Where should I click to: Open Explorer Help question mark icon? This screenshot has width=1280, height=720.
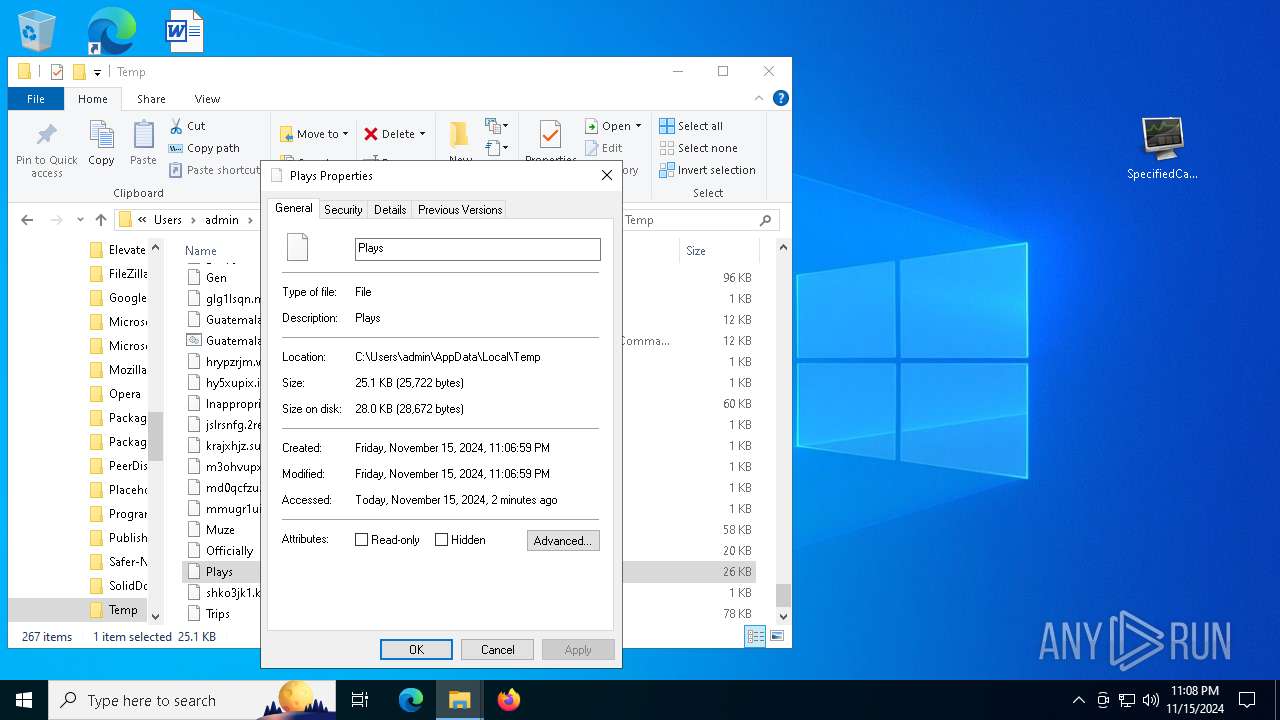781,98
